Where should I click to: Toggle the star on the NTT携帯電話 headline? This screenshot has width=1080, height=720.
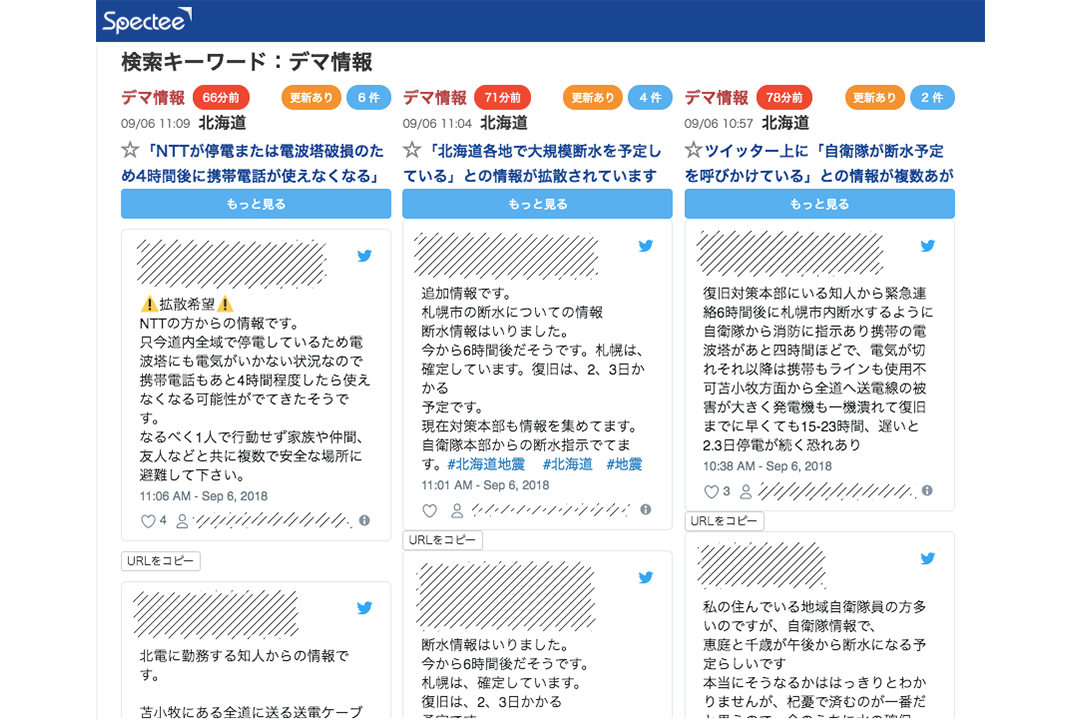click(x=128, y=150)
